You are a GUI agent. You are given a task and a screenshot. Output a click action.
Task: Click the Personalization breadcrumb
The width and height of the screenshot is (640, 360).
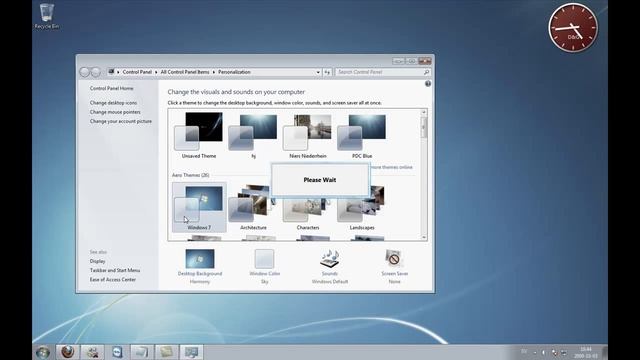tap(234, 72)
